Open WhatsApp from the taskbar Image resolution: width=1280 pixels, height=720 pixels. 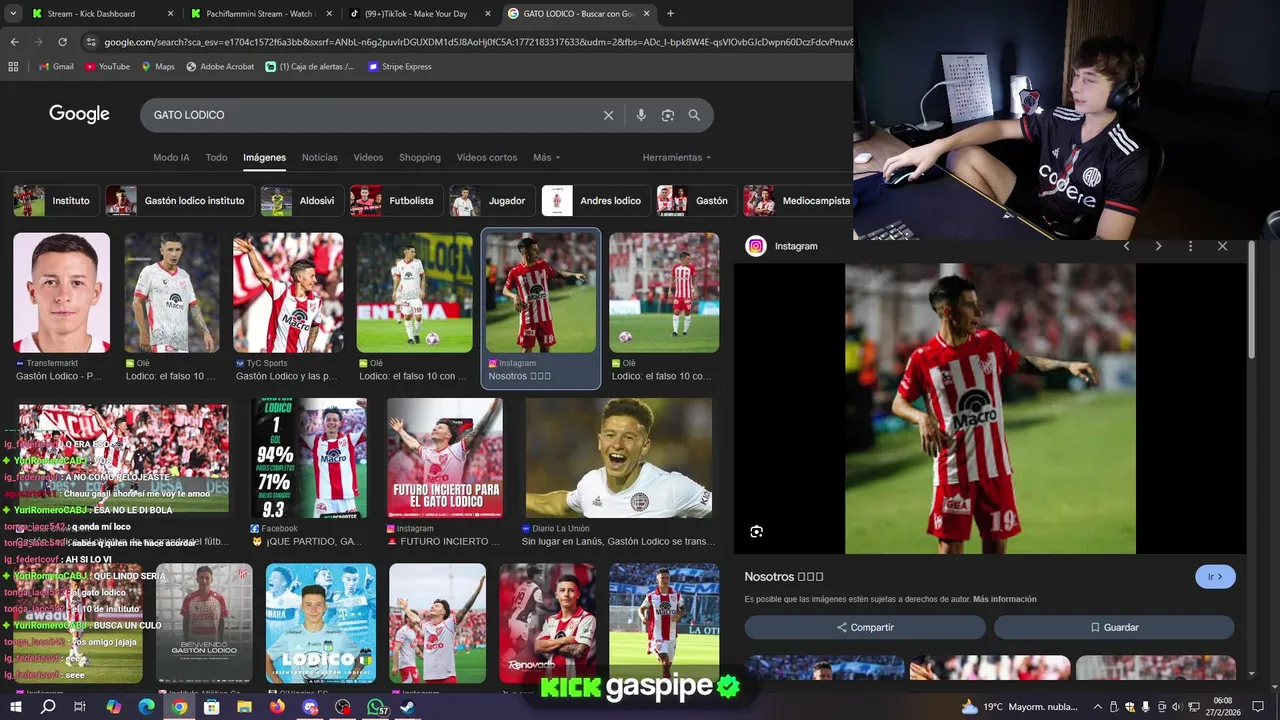click(x=376, y=707)
